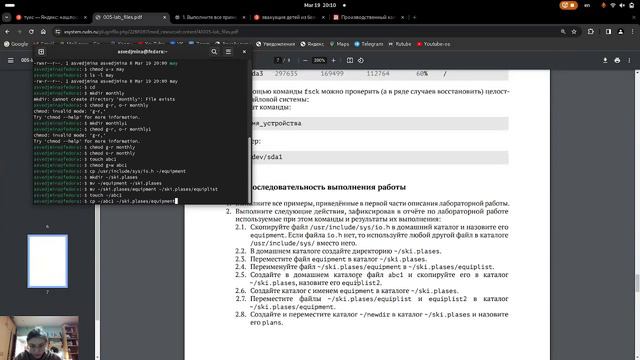This screenshot has width=640, height=360.
Task: Open the browser home page
Action: (x=43, y=31)
